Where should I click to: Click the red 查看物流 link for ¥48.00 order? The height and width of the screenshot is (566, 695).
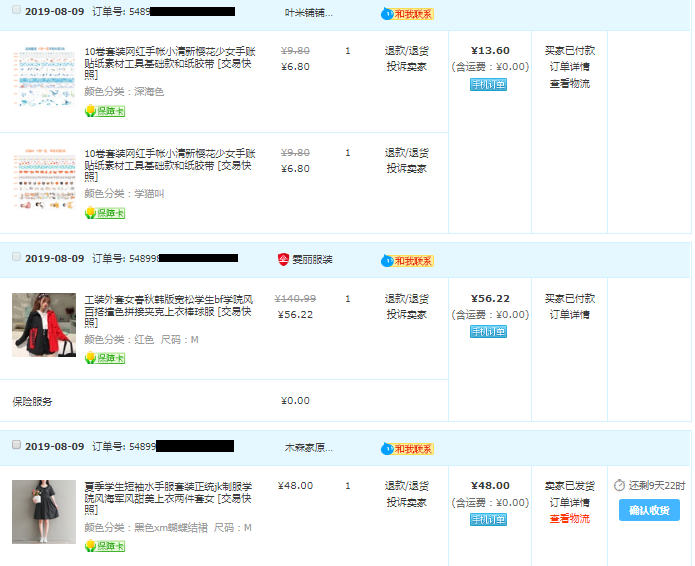(569, 519)
